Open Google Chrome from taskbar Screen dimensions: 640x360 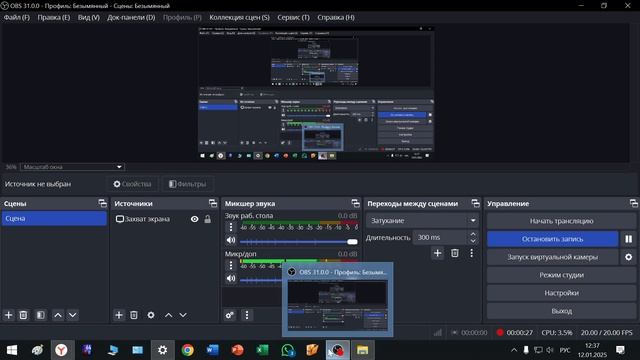coord(188,350)
